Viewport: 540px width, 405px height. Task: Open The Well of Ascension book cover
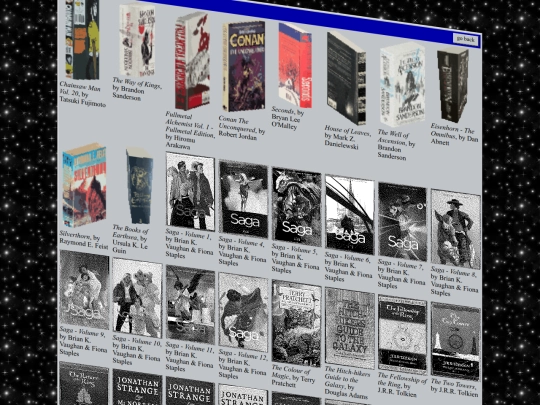tap(402, 85)
